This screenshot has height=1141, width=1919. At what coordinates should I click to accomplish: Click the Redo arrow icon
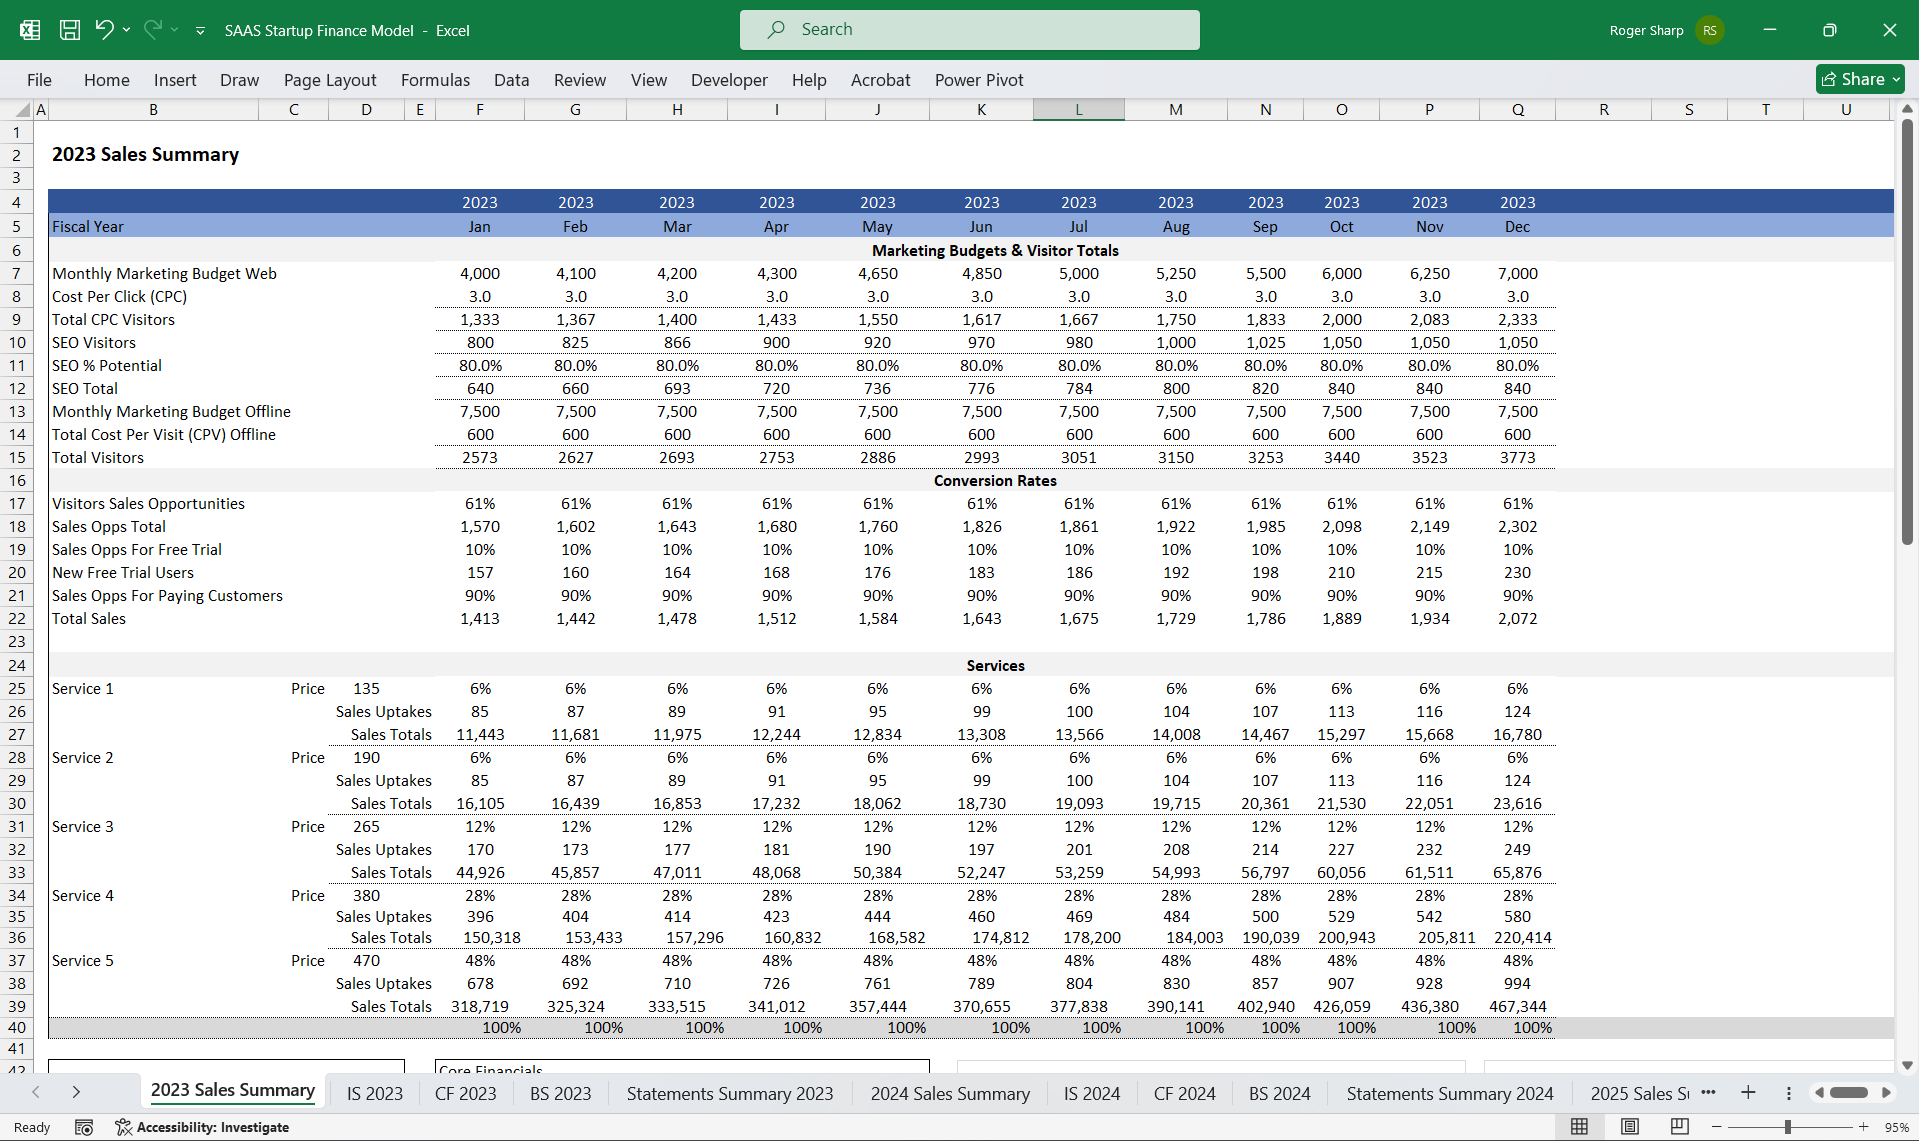coord(152,30)
